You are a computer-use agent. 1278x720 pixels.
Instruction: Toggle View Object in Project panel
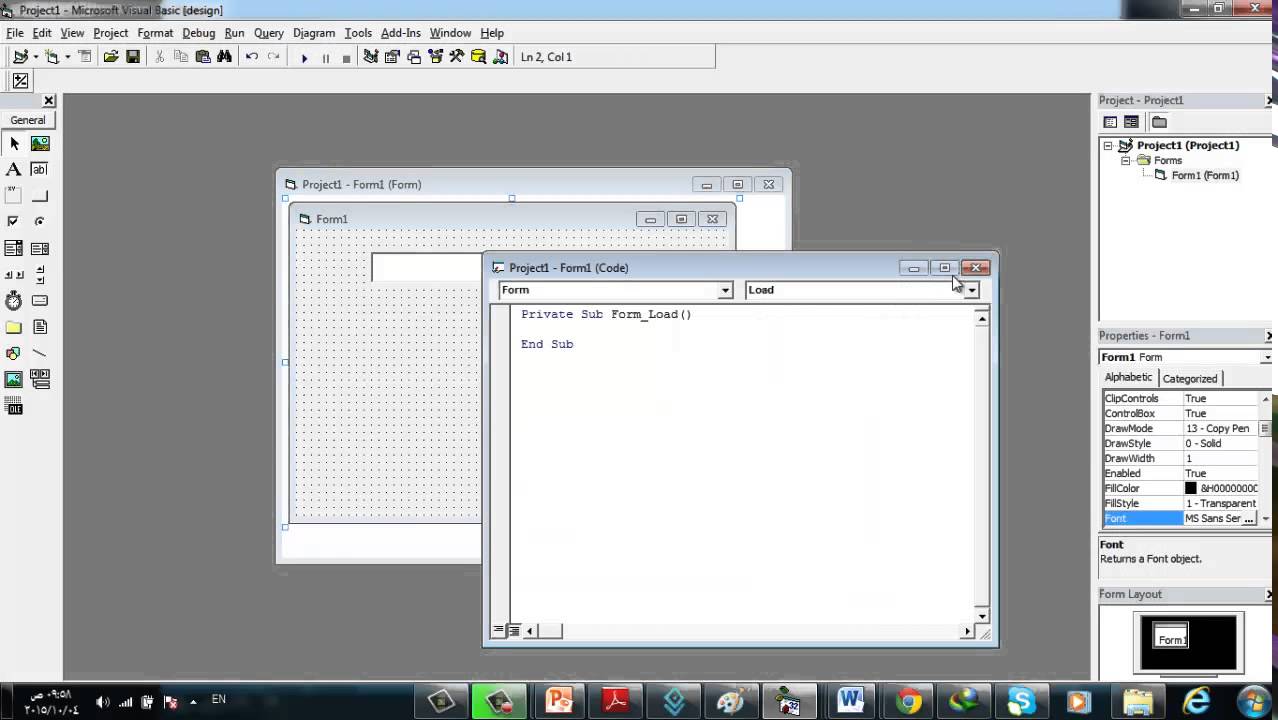(x=1131, y=122)
